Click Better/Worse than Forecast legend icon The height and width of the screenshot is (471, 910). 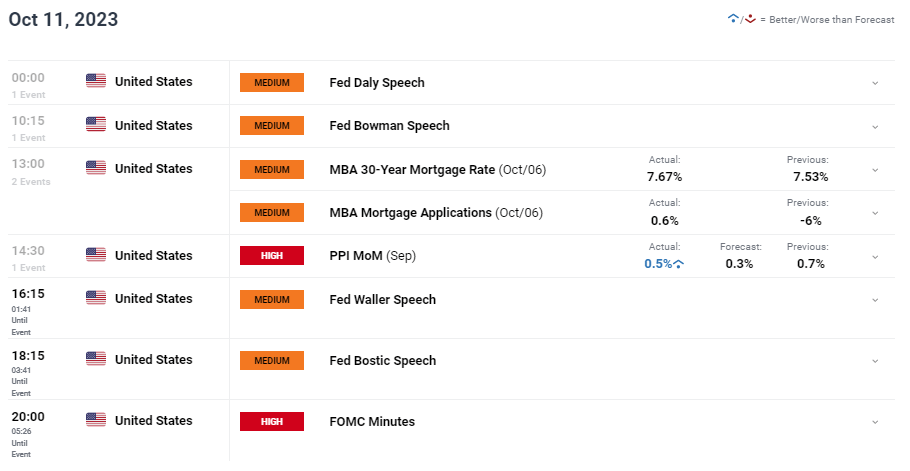[x=742, y=19]
